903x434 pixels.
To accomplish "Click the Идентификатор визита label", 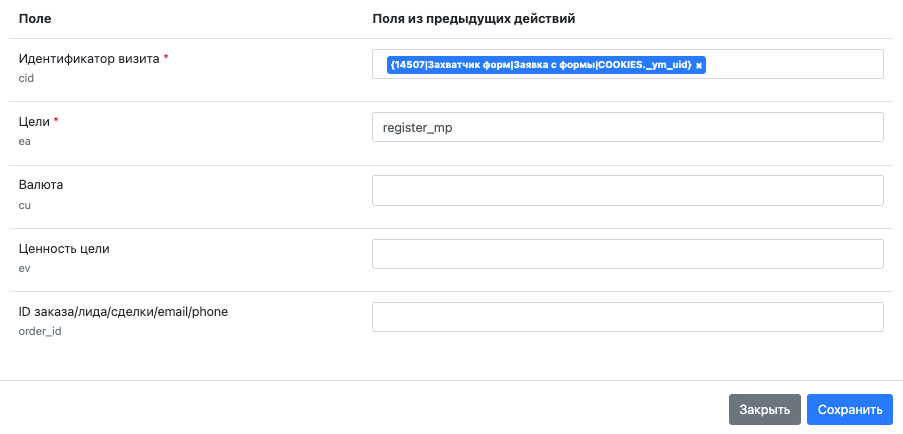I will coord(89,59).
